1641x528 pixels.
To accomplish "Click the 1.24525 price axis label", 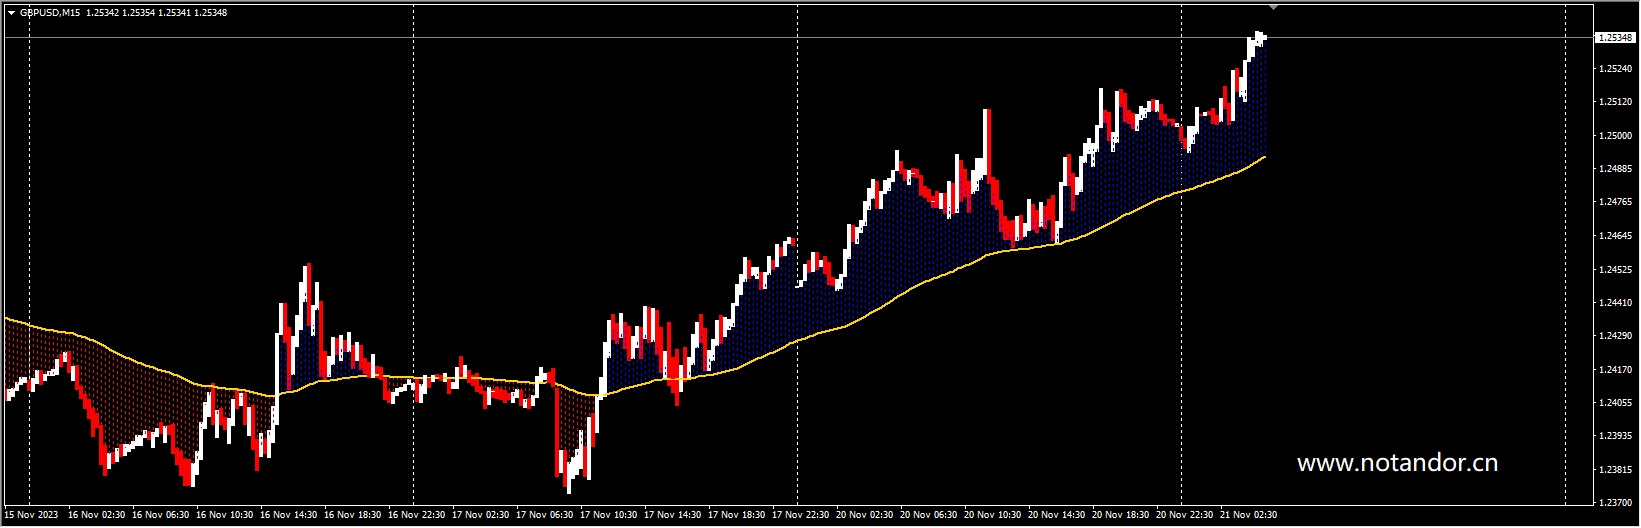I will [1616, 270].
